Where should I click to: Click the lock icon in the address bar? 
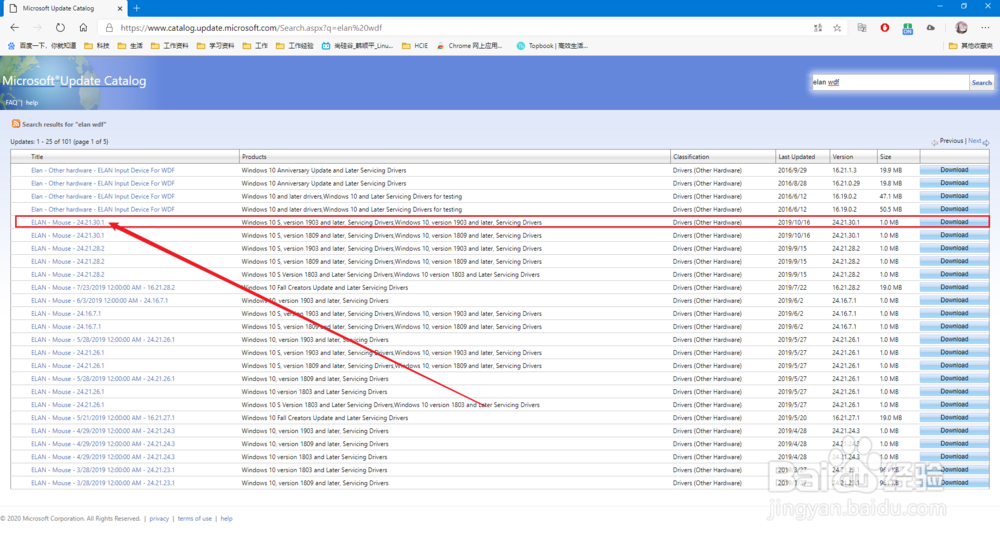pos(109,28)
